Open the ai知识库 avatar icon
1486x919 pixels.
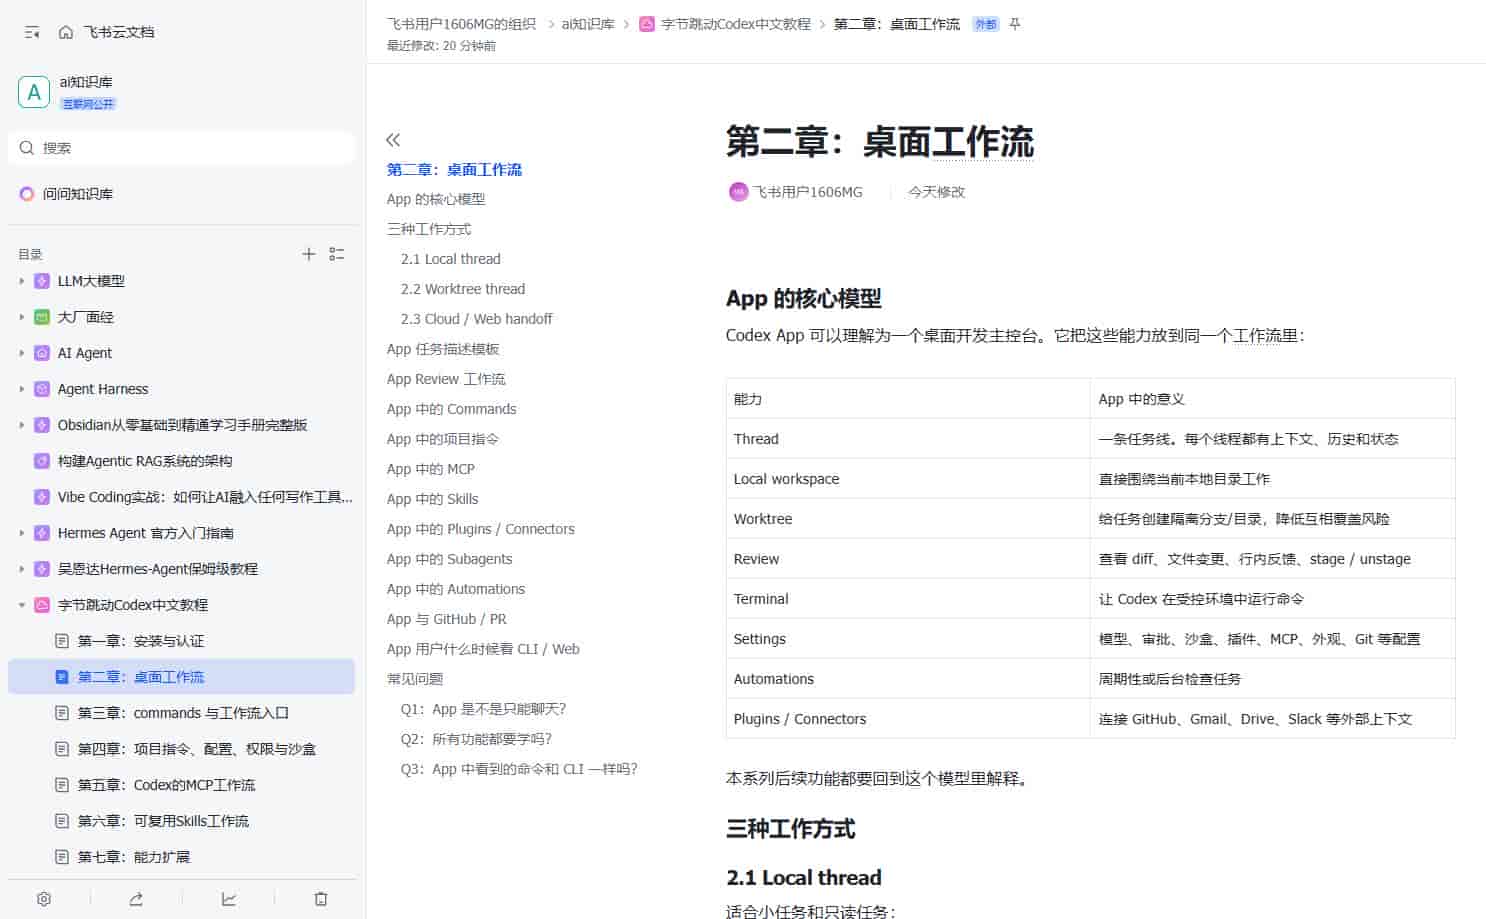click(x=34, y=92)
